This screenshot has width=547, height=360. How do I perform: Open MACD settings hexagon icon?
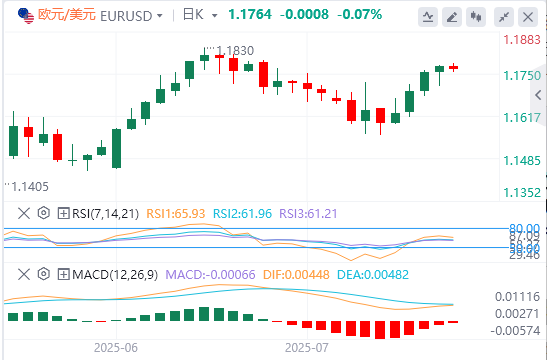coord(44,274)
